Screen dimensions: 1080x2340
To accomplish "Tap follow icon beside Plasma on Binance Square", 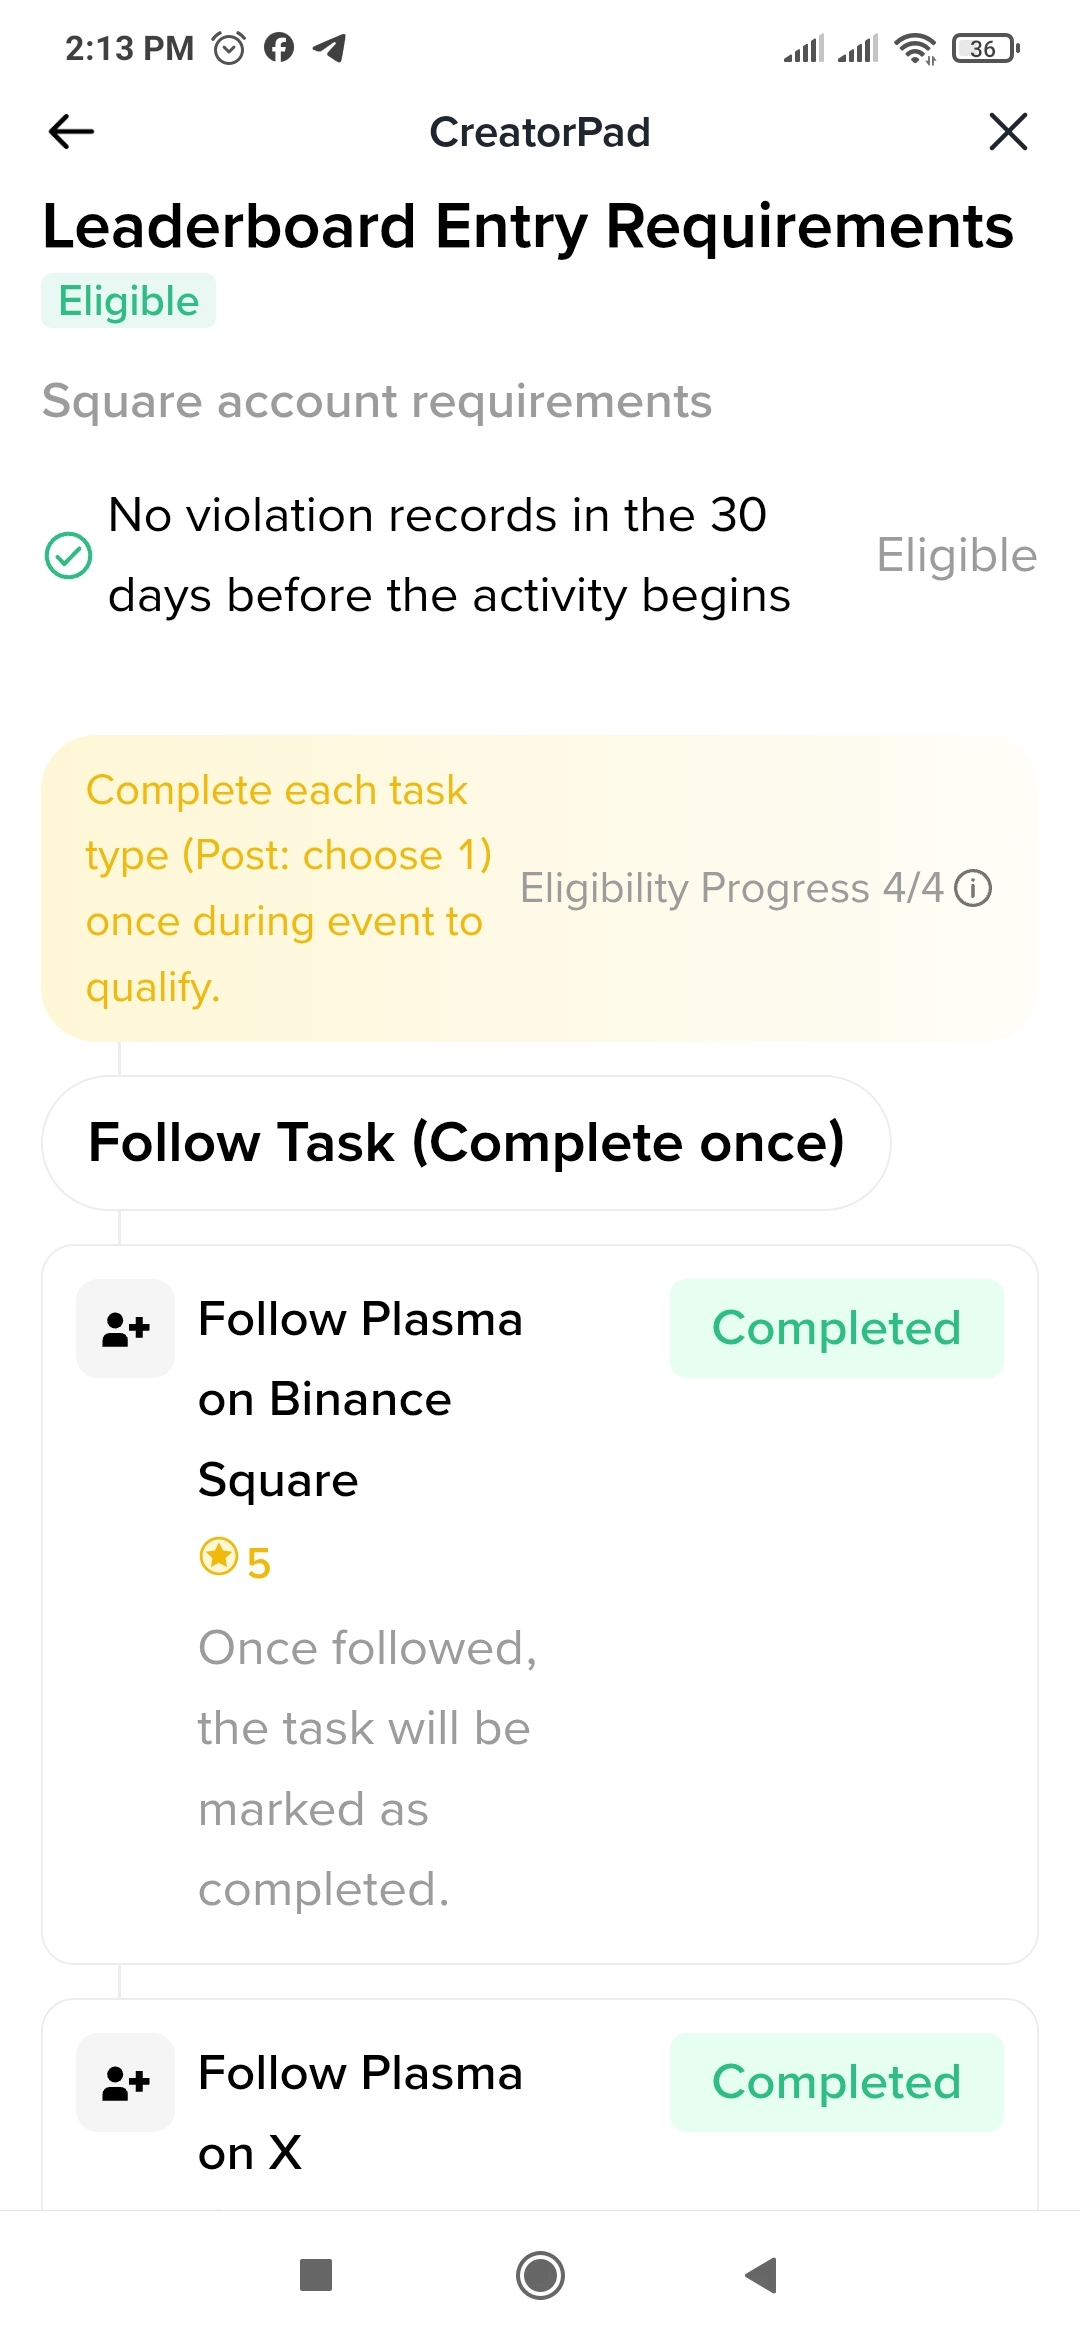I will 126,1328.
